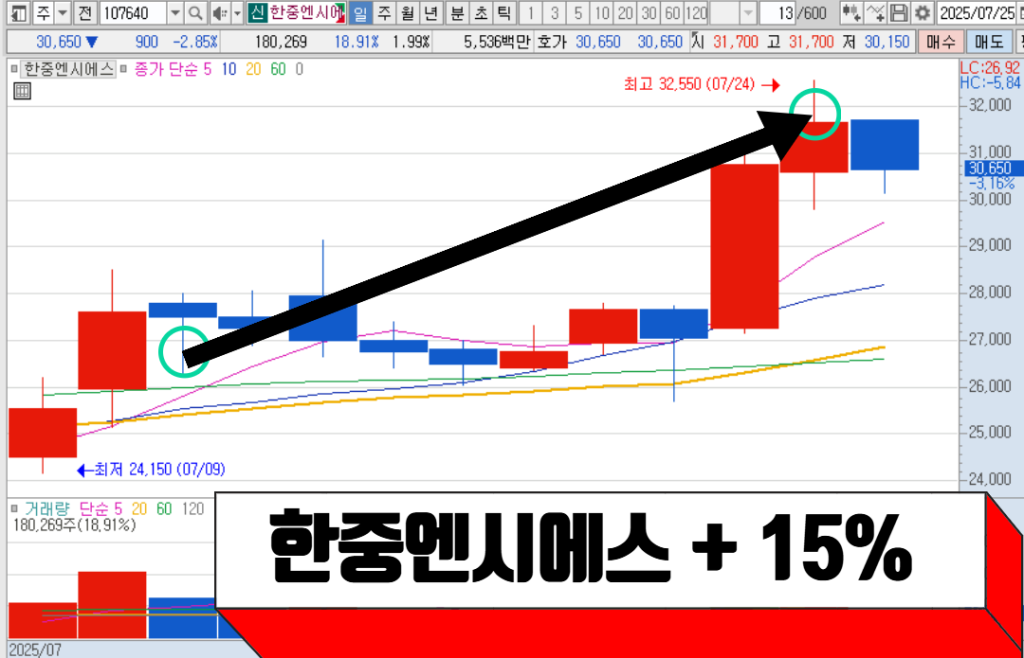
Task: Choose the 3 interval button
Action: click(554, 12)
